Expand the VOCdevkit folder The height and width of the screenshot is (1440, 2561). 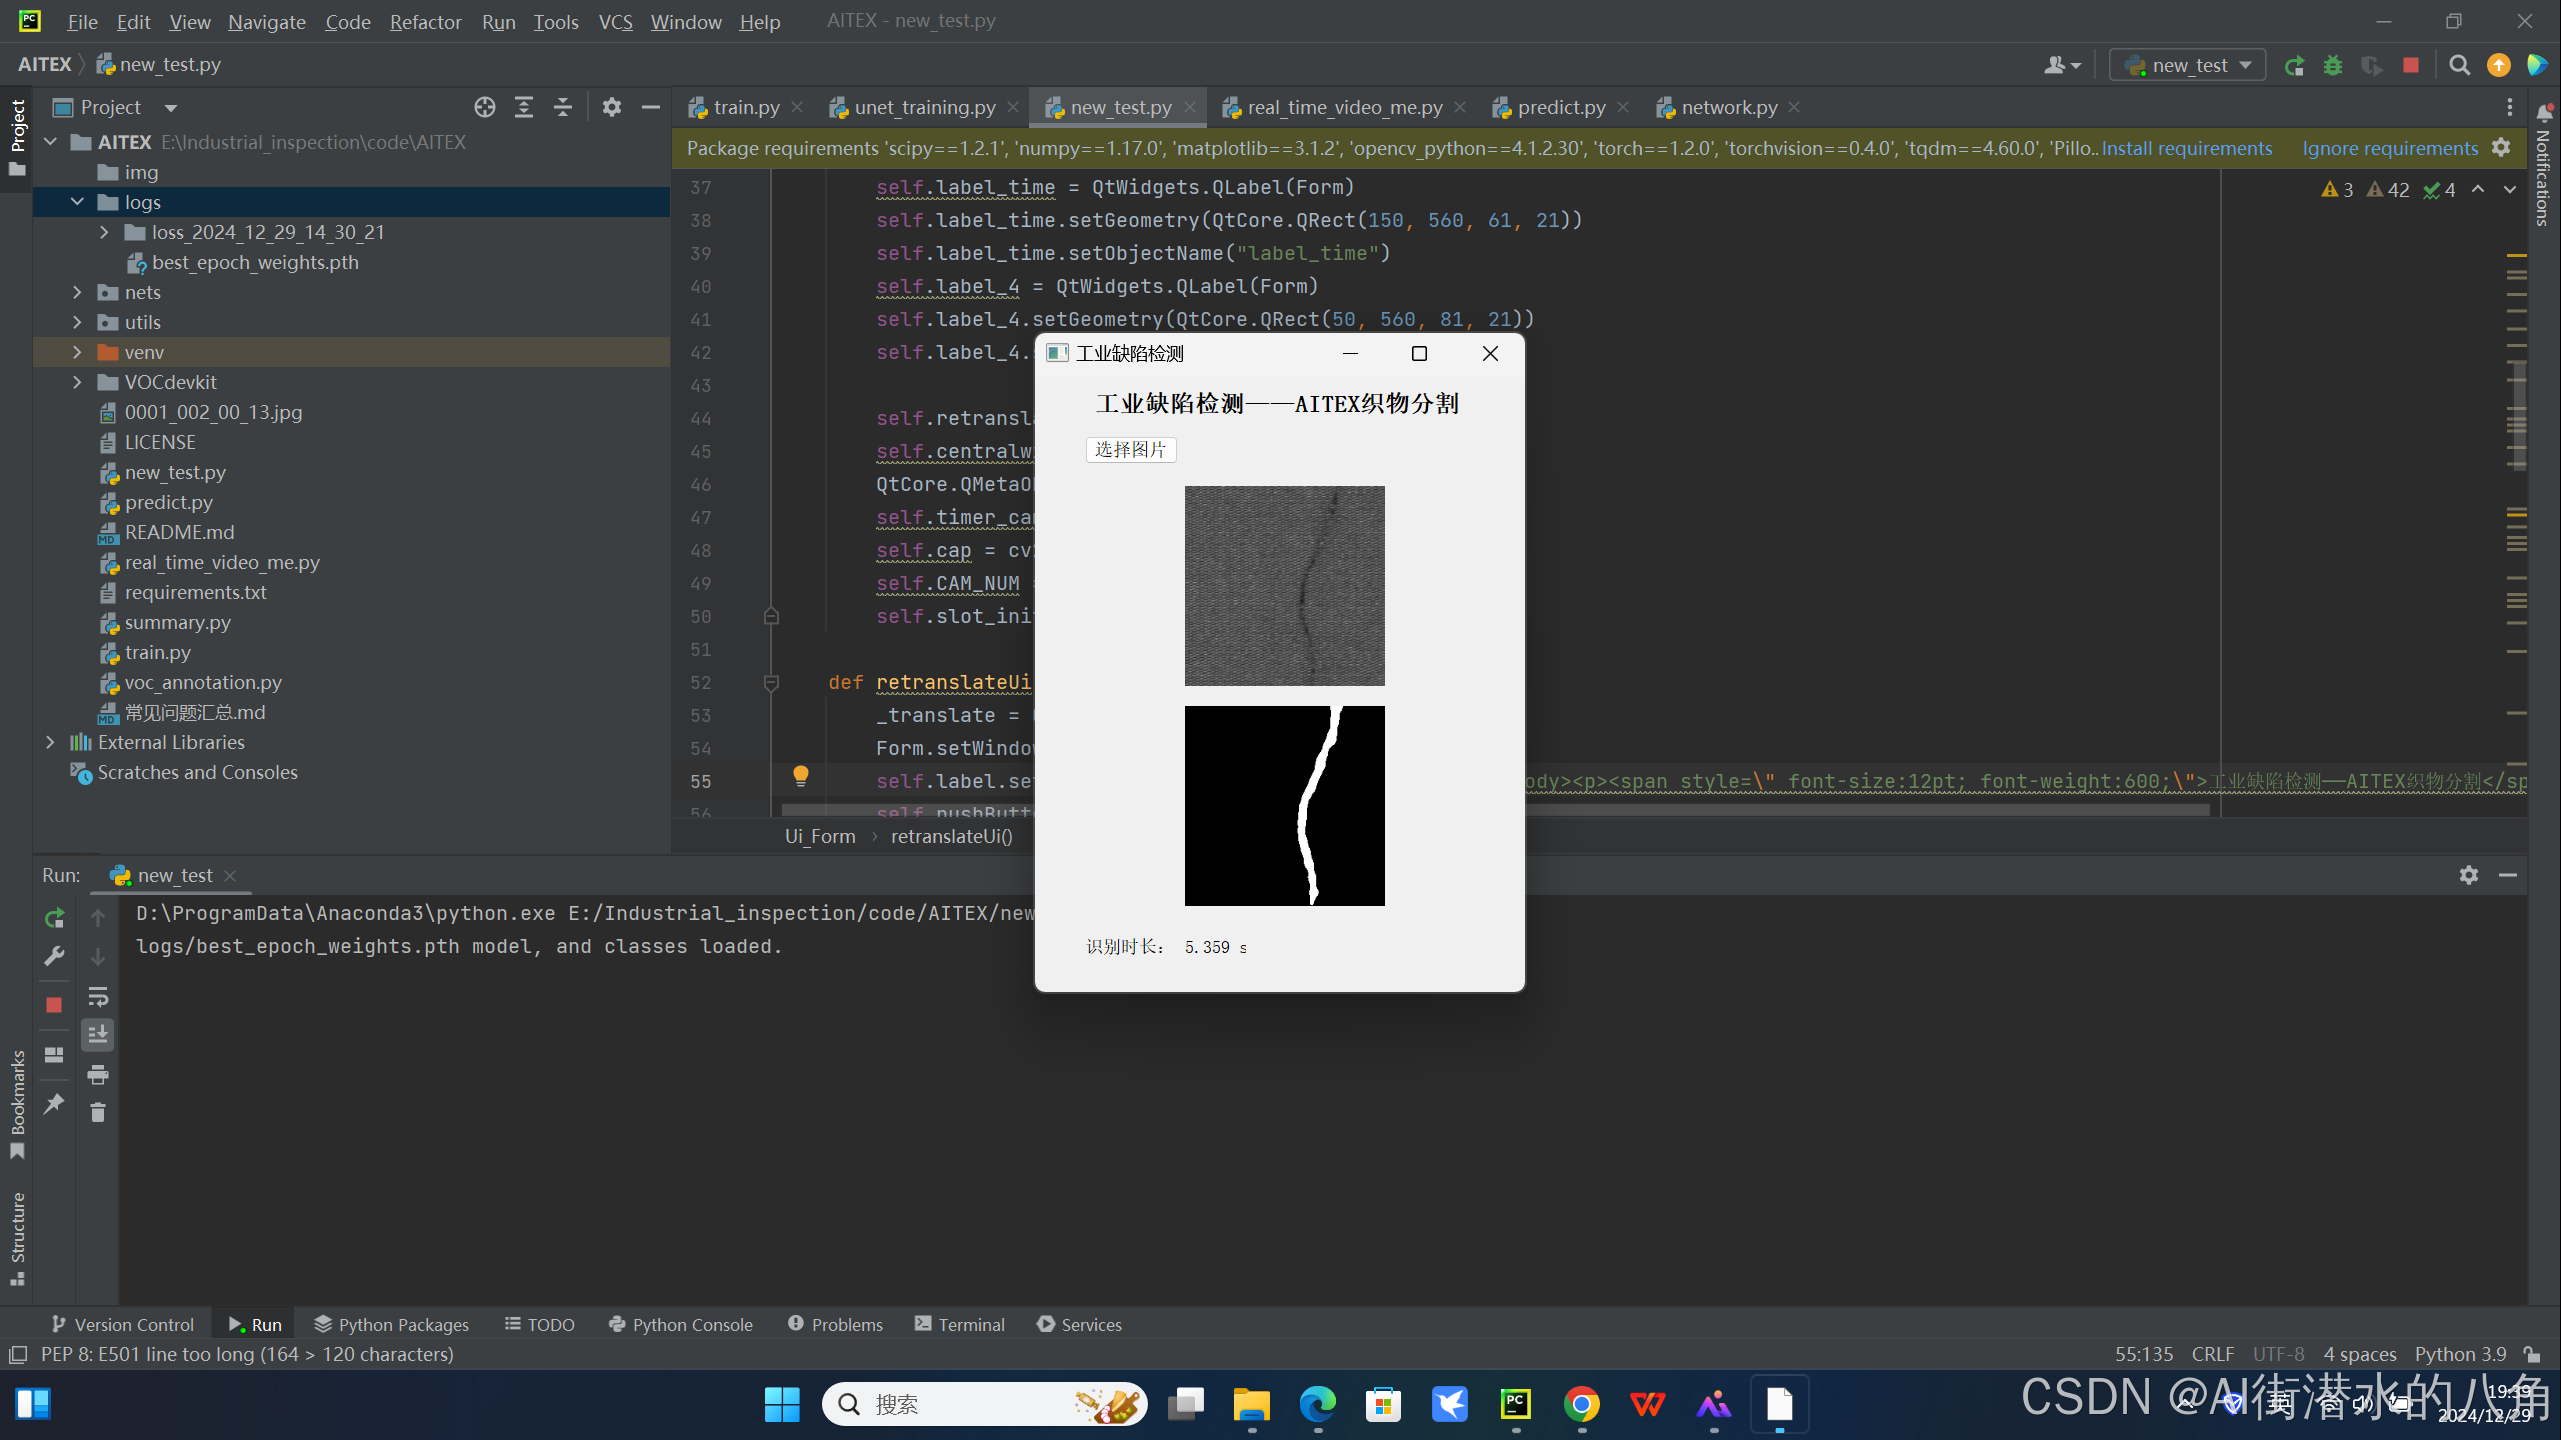77,382
